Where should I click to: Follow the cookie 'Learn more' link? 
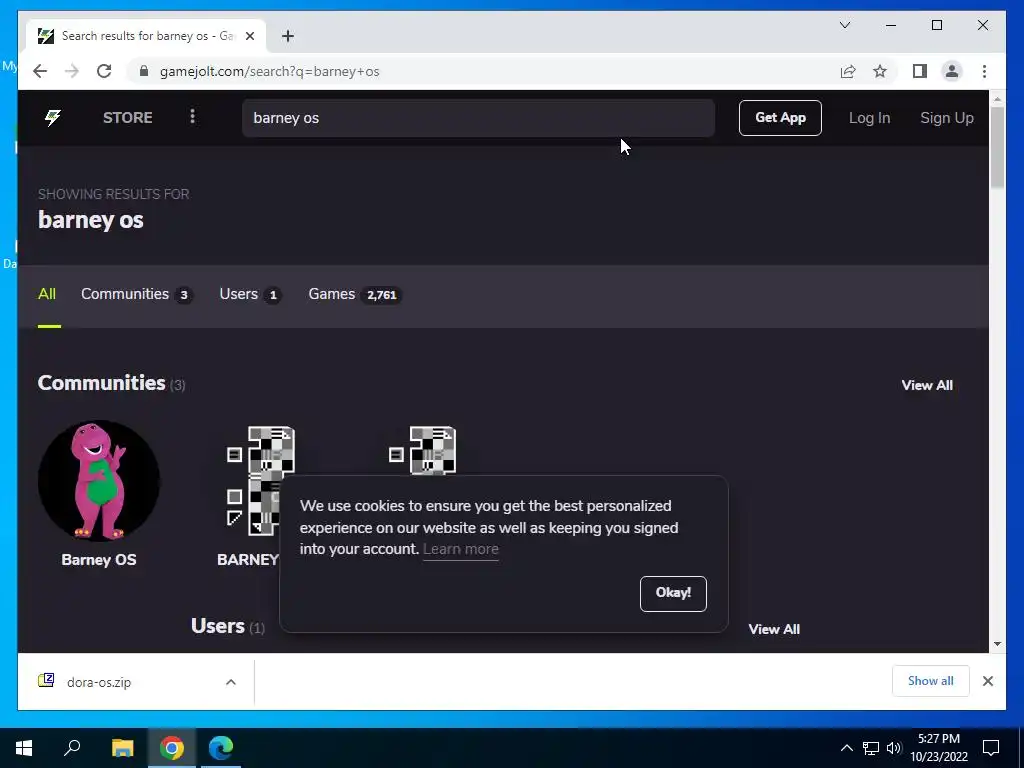(460, 549)
